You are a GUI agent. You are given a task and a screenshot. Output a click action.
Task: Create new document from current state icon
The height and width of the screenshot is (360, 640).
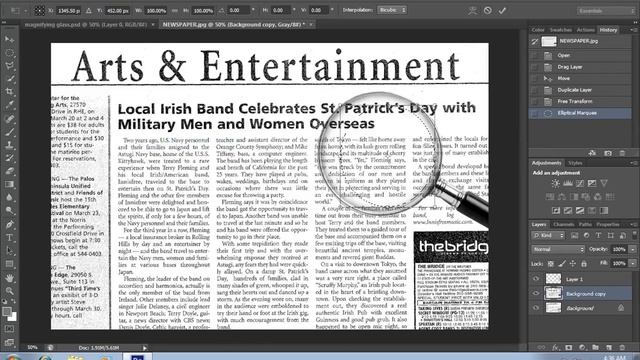592,153
